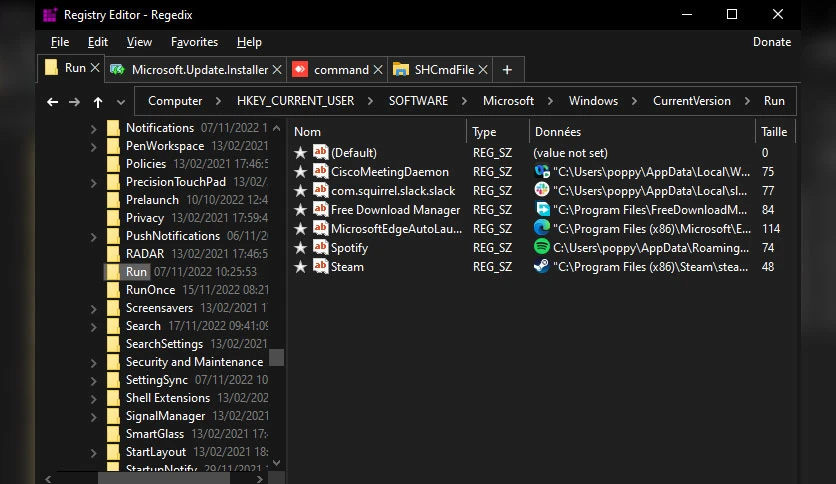Viewport: 836px width, 484px height.
Task: Click the tree horizontal scrollbar right arrow
Action: click(x=260, y=479)
